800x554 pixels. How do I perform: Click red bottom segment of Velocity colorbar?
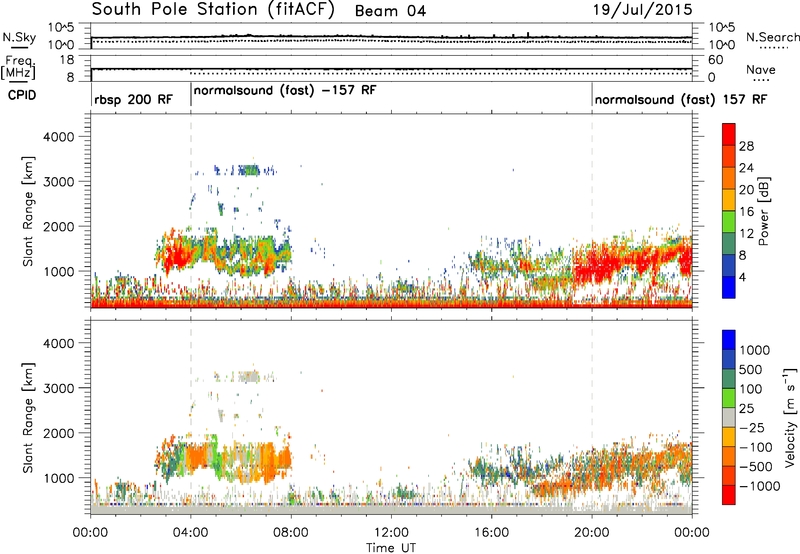coord(729,495)
